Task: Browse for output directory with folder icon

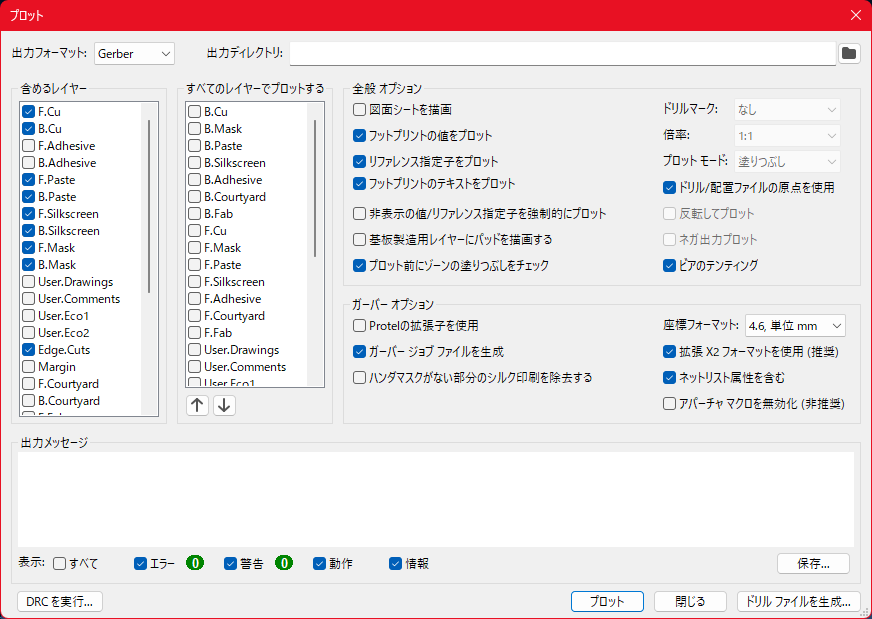Action: [x=849, y=54]
